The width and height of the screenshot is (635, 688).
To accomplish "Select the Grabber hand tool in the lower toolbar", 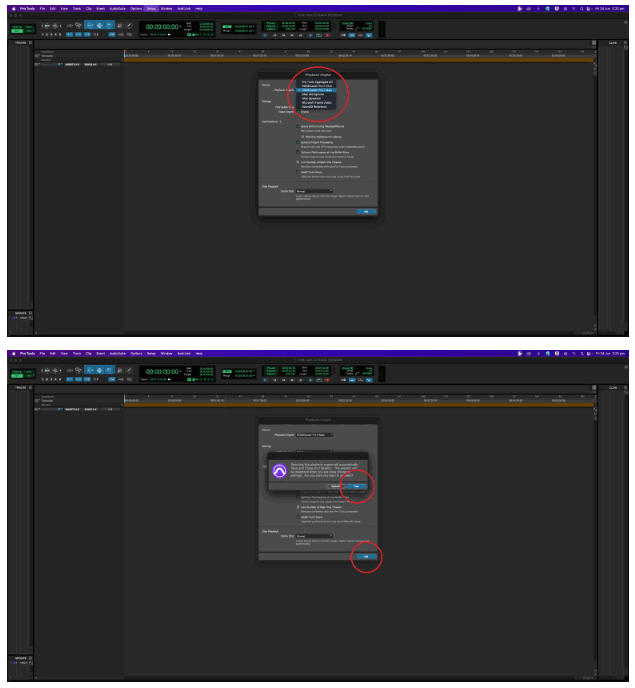I will tap(109, 370).
